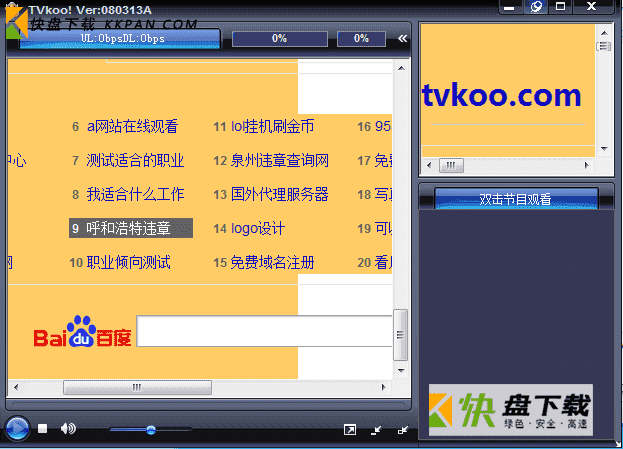
Task: Open the link 我适合什么工作
Action: [135, 194]
